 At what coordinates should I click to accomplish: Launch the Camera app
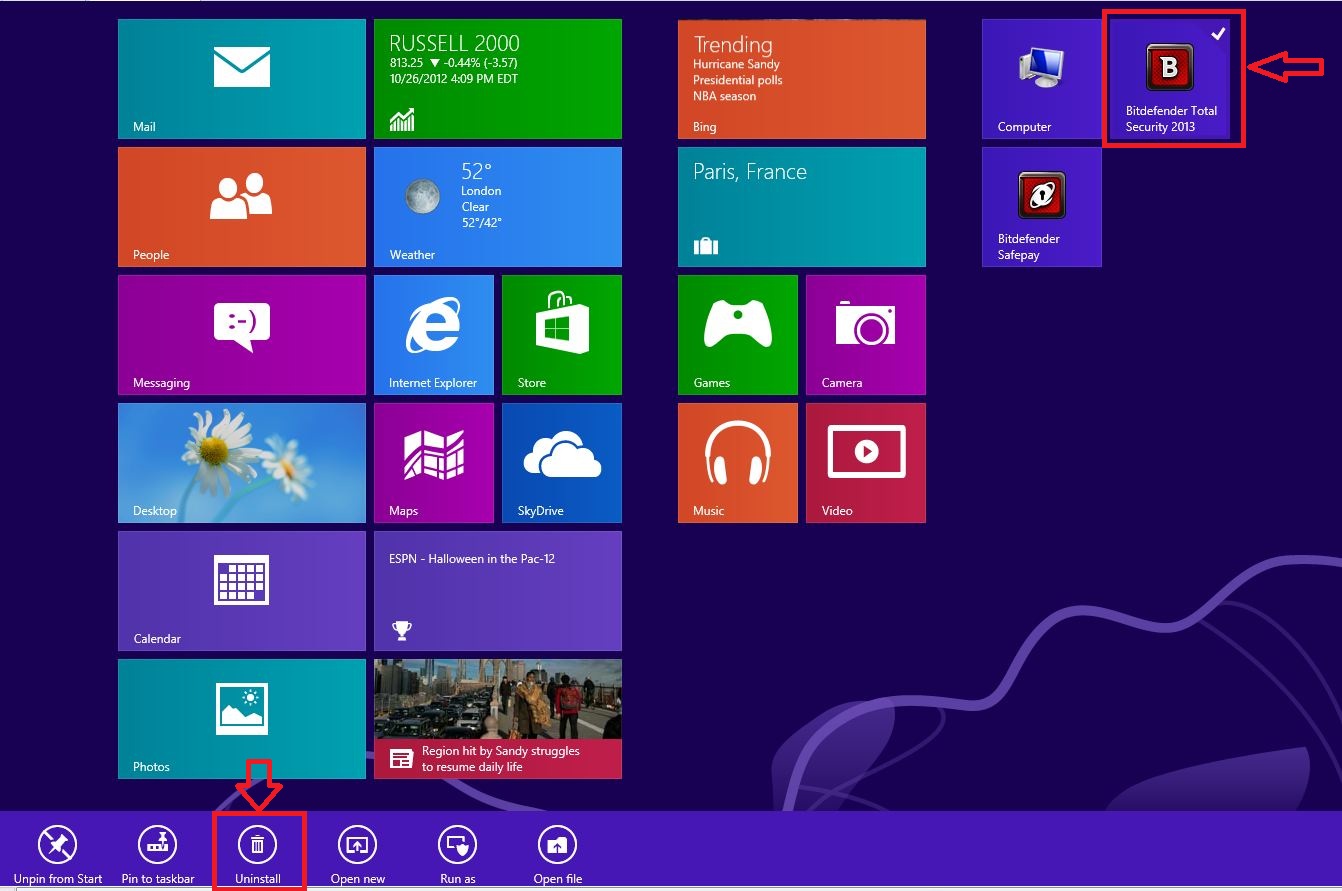pyautogui.click(x=865, y=334)
